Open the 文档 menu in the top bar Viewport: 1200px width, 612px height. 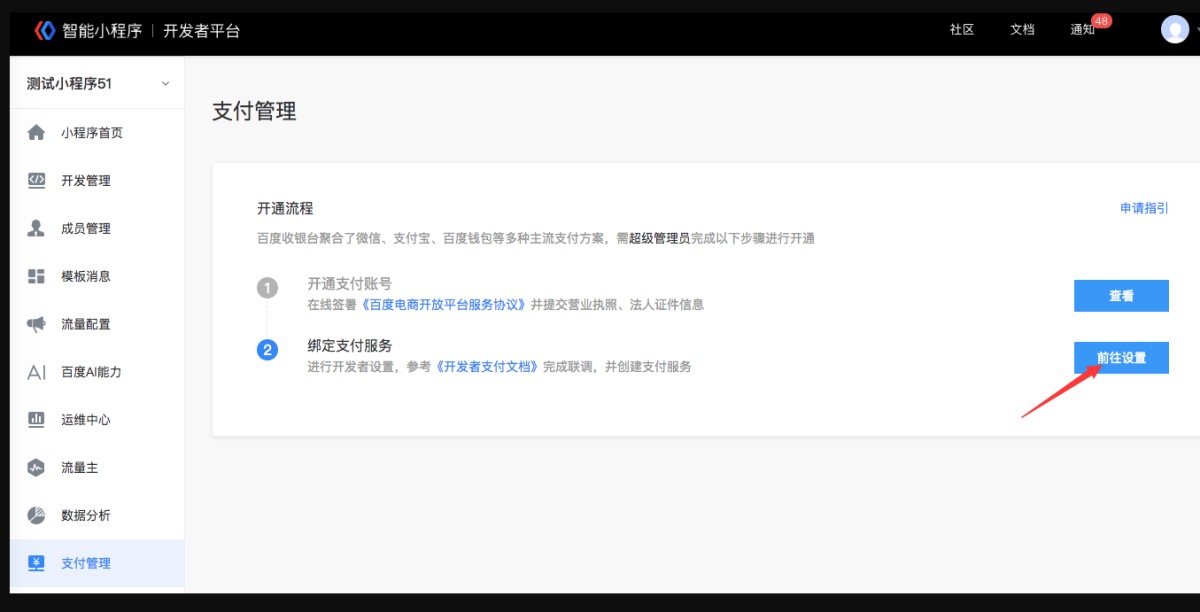[x=1022, y=30]
